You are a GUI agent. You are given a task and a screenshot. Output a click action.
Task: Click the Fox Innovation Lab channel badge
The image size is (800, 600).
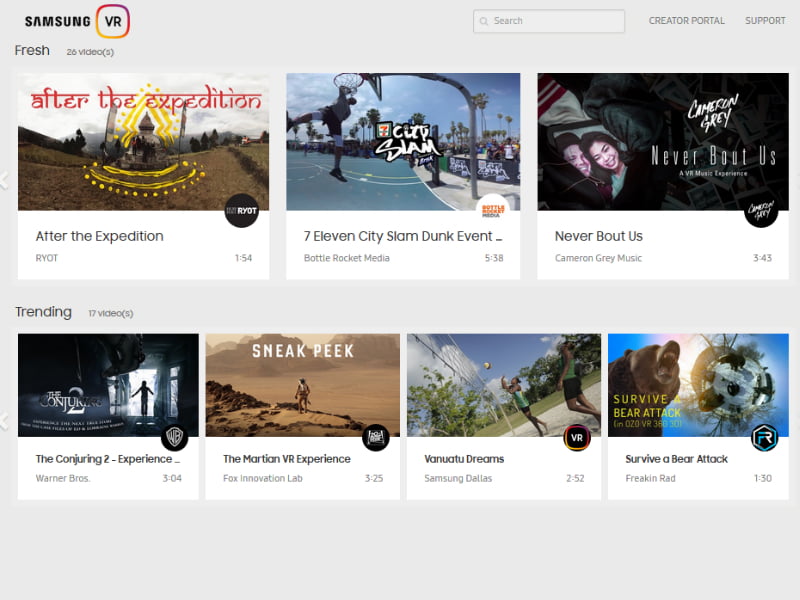pyautogui.click(x=376, y=437)
